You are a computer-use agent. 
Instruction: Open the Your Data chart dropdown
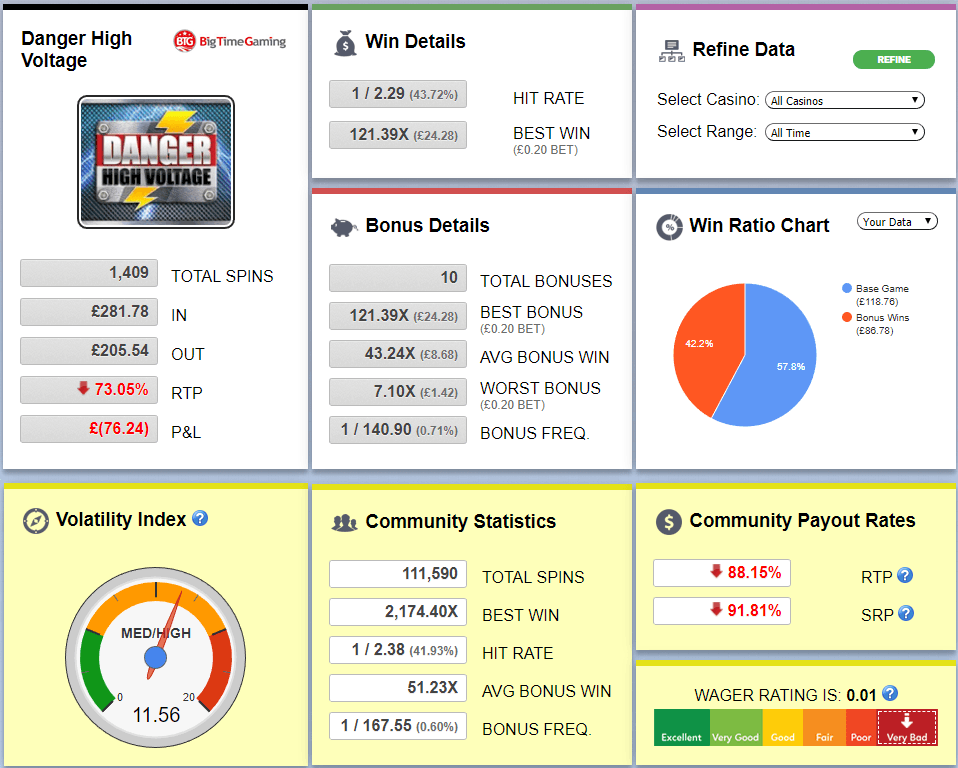pos(897,221)
